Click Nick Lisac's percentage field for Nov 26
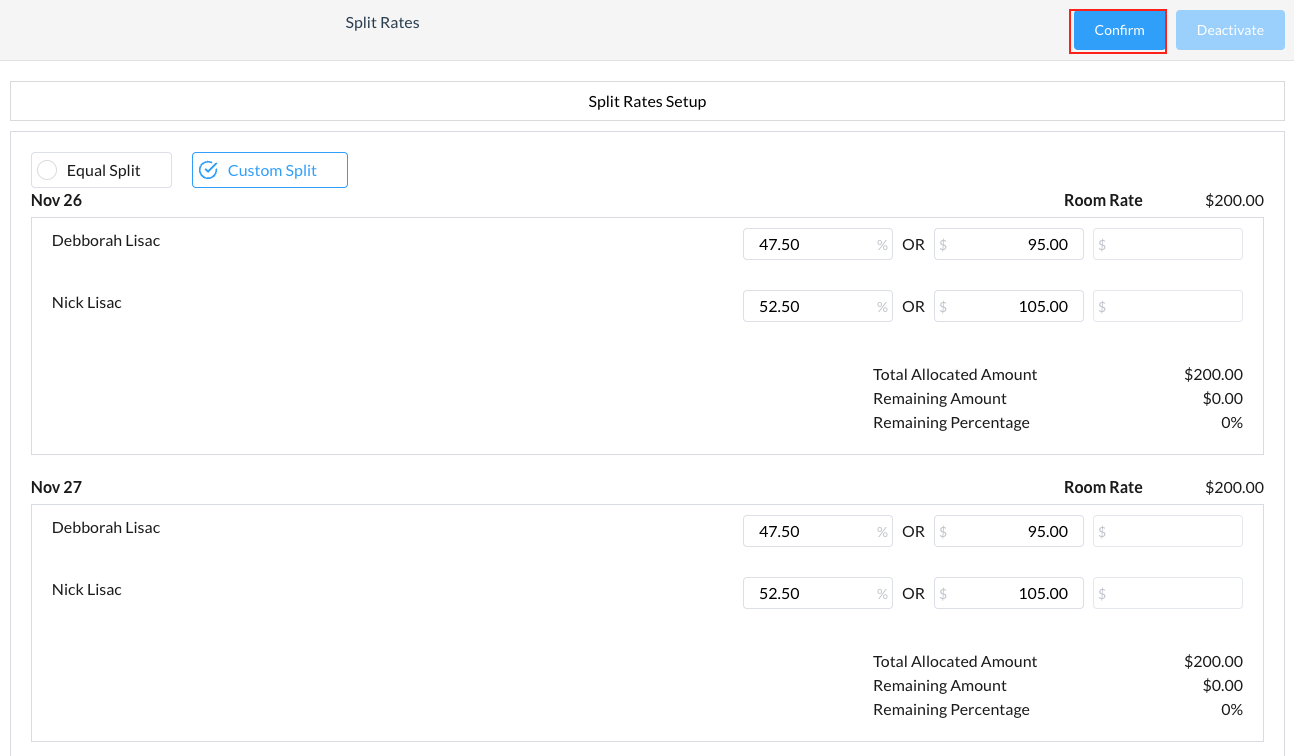 point(817,306)
